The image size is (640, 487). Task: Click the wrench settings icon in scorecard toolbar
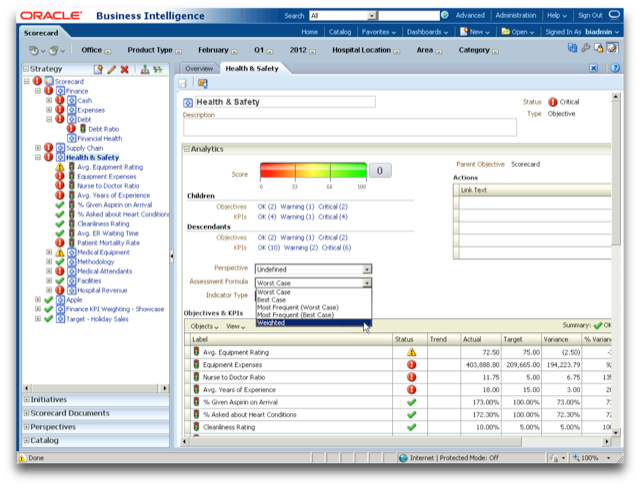point(584,49)
